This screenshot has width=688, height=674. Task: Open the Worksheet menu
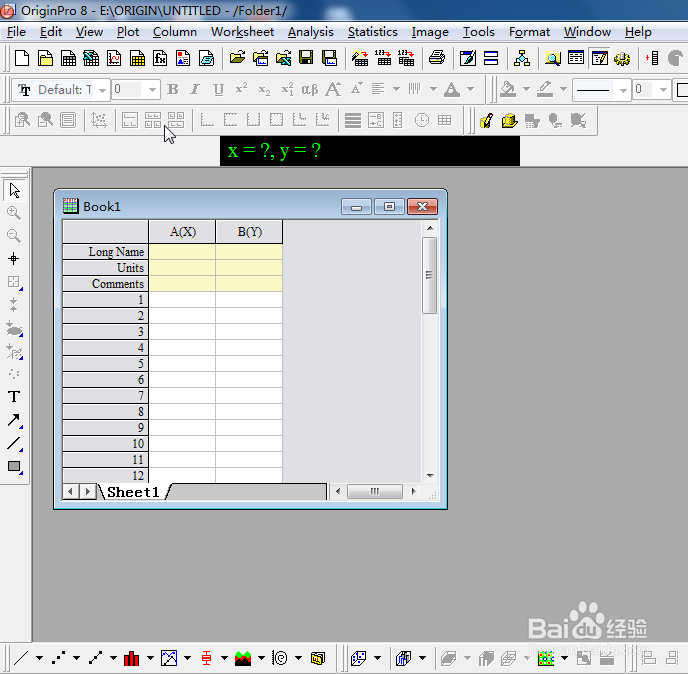(x=242, y=32)
